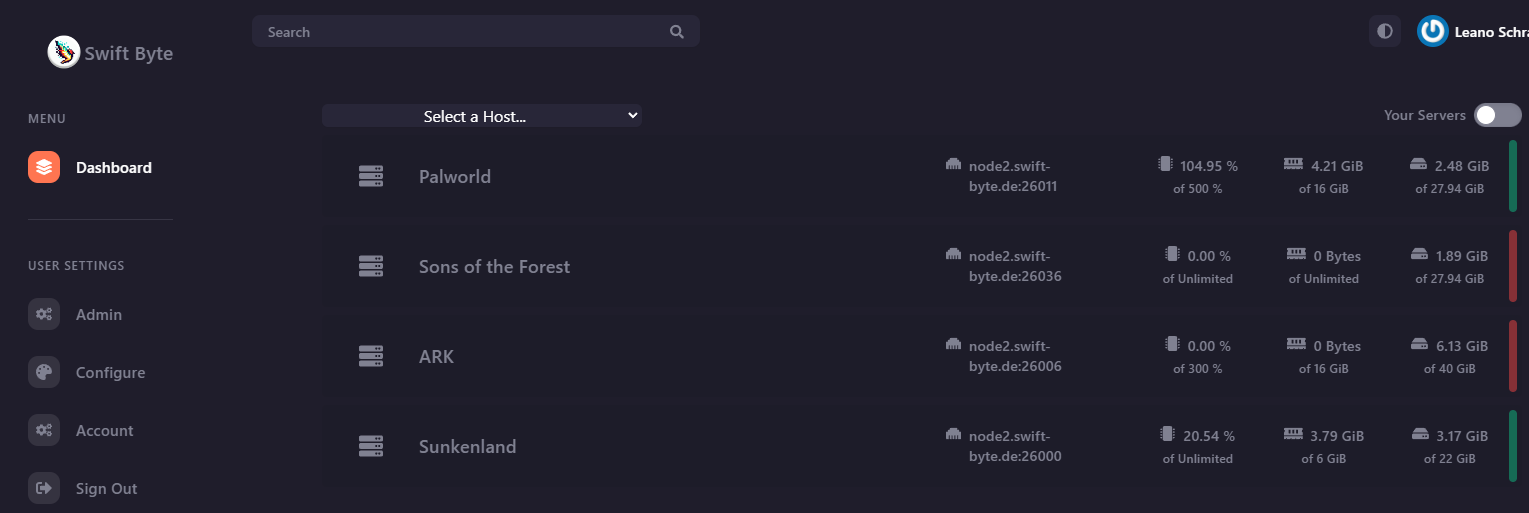1529x513 pixels.
Task: Click the Palworld server stack icon
Action: point(371,177)
